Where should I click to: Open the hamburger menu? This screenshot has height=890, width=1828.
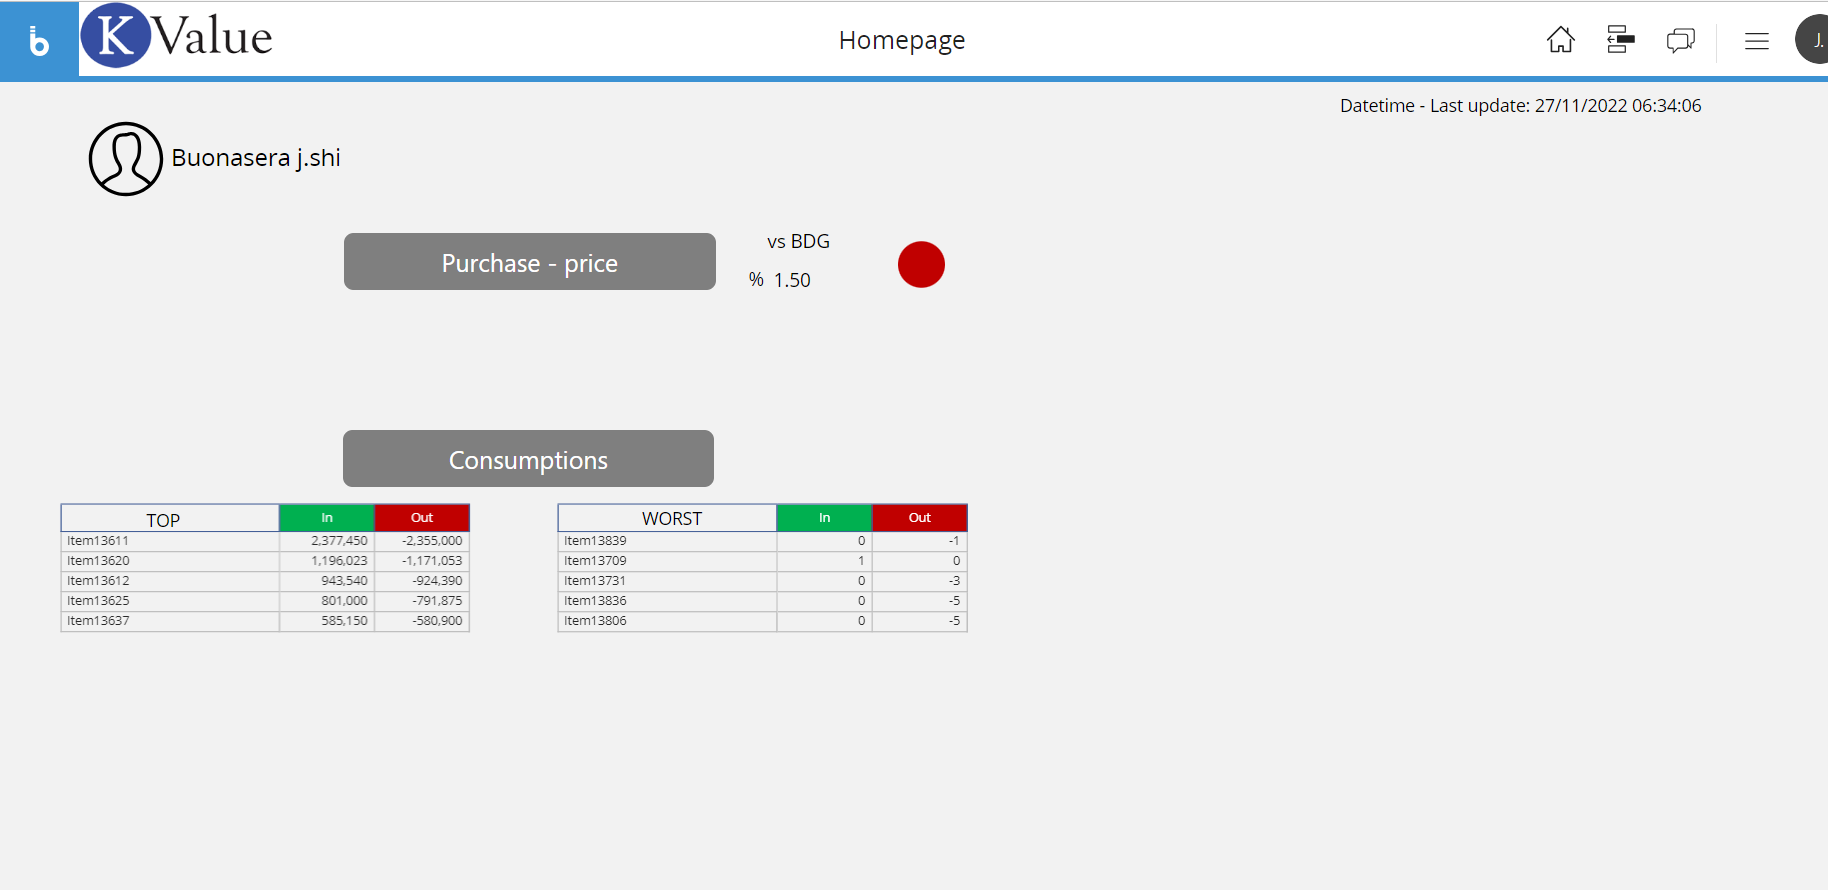1756,41
